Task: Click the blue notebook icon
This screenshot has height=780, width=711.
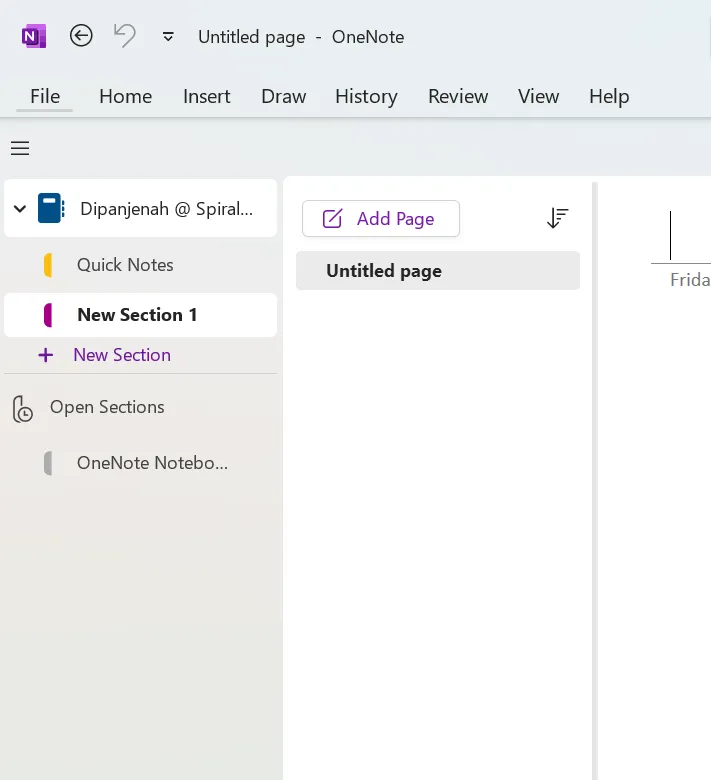Action: [x=51, y=208]
